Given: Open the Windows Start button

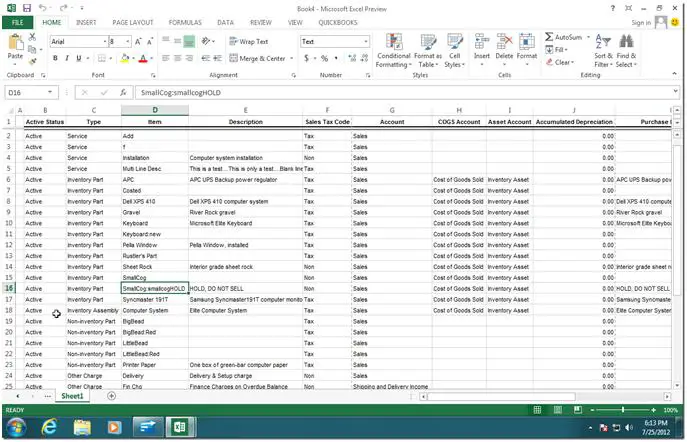Looking at the screenshot, I should point(16,427).
